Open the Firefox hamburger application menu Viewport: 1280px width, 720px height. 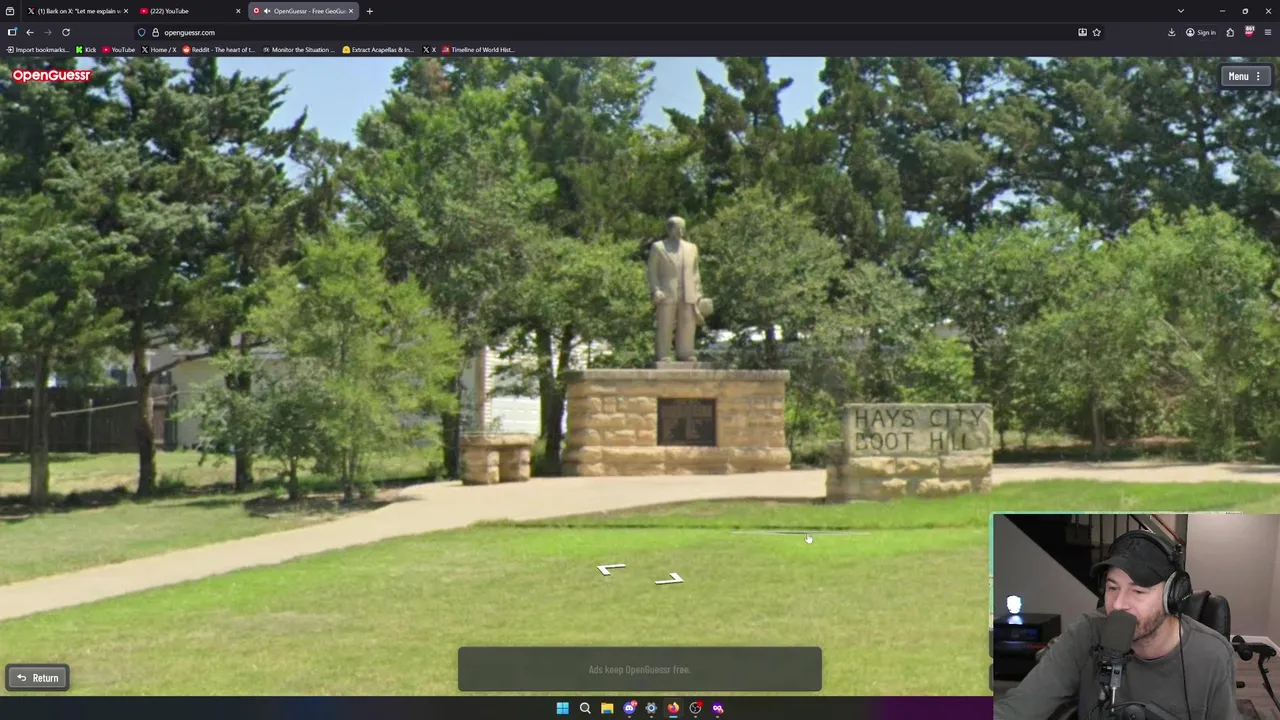pos(1268,32)
